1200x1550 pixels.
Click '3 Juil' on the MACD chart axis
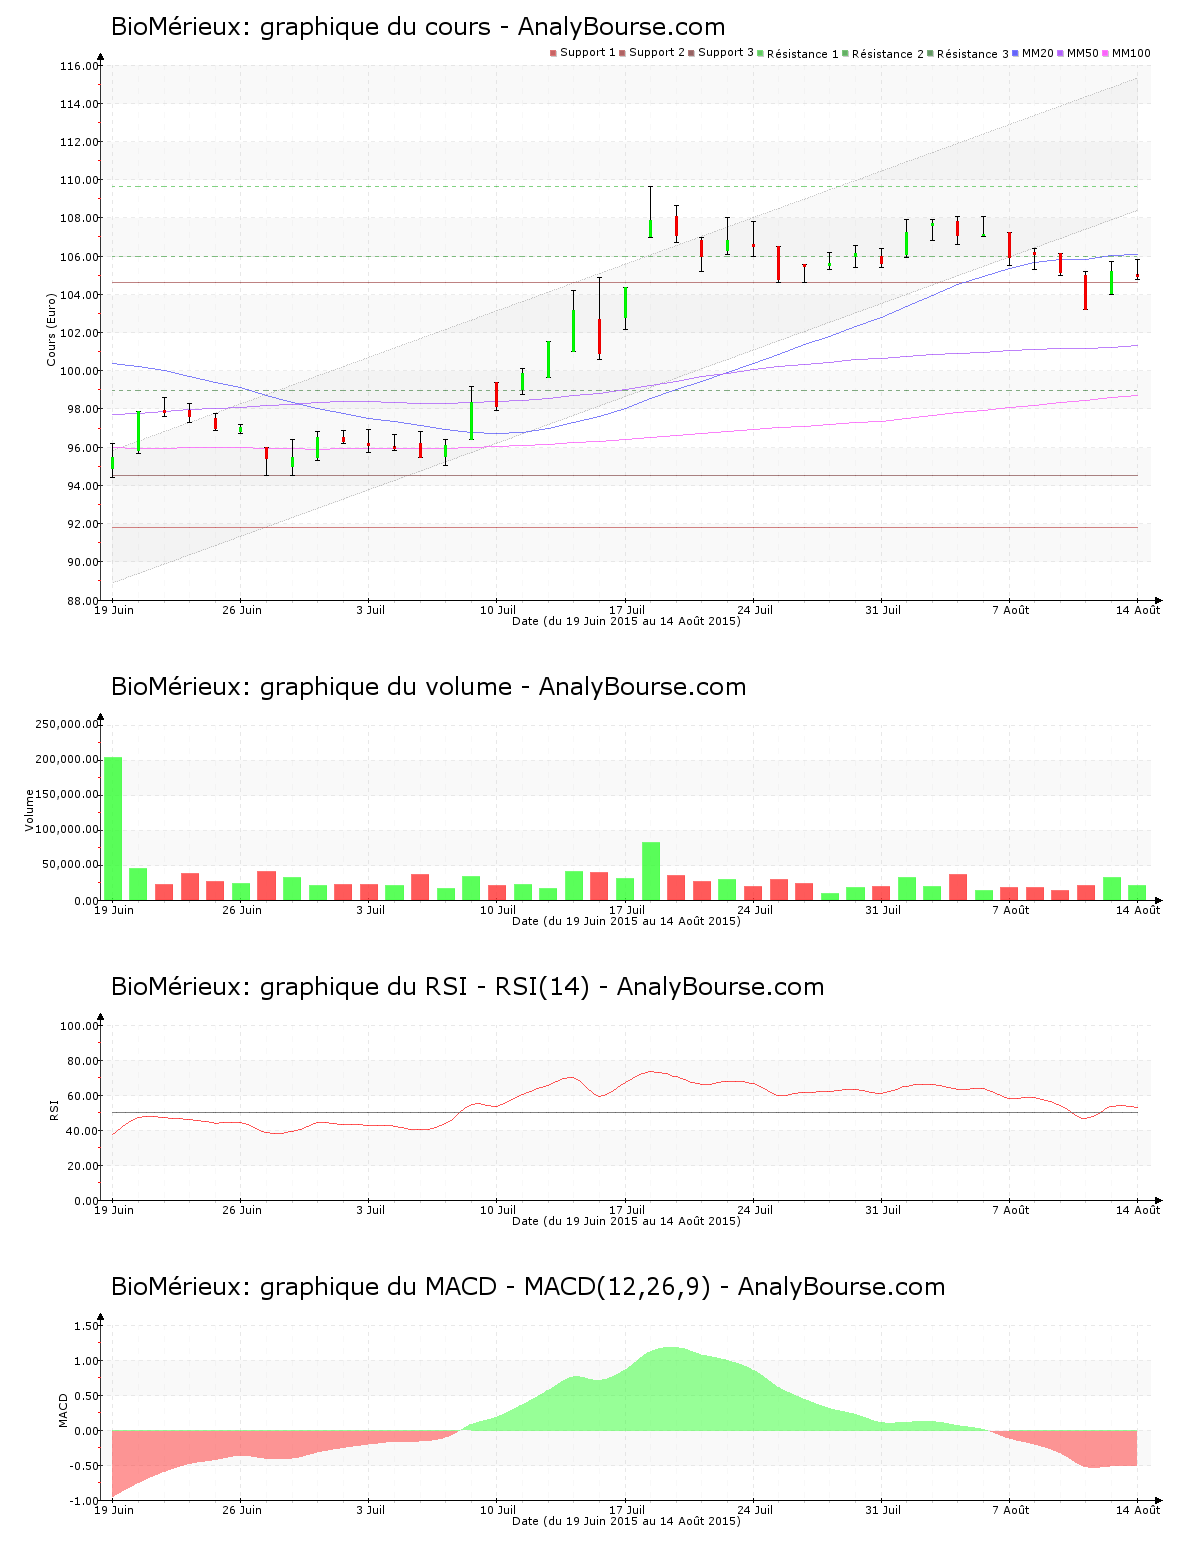[x=370, y=1510]
